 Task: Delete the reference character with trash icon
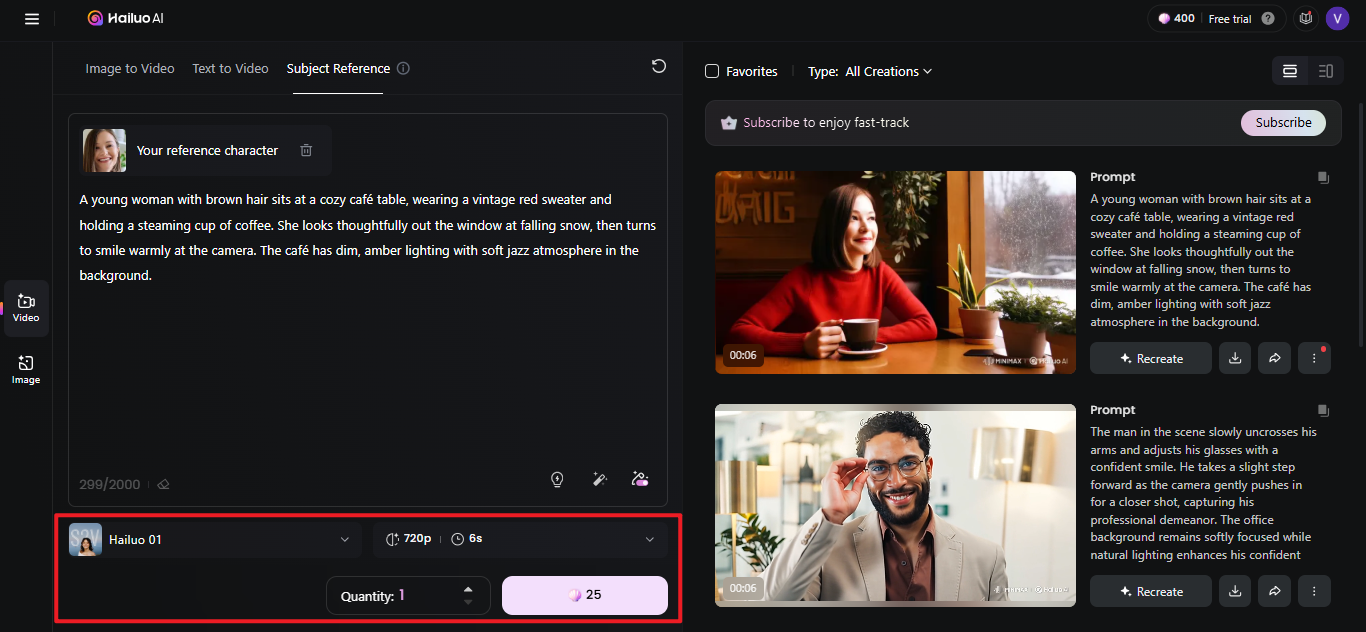coord(306,150)
